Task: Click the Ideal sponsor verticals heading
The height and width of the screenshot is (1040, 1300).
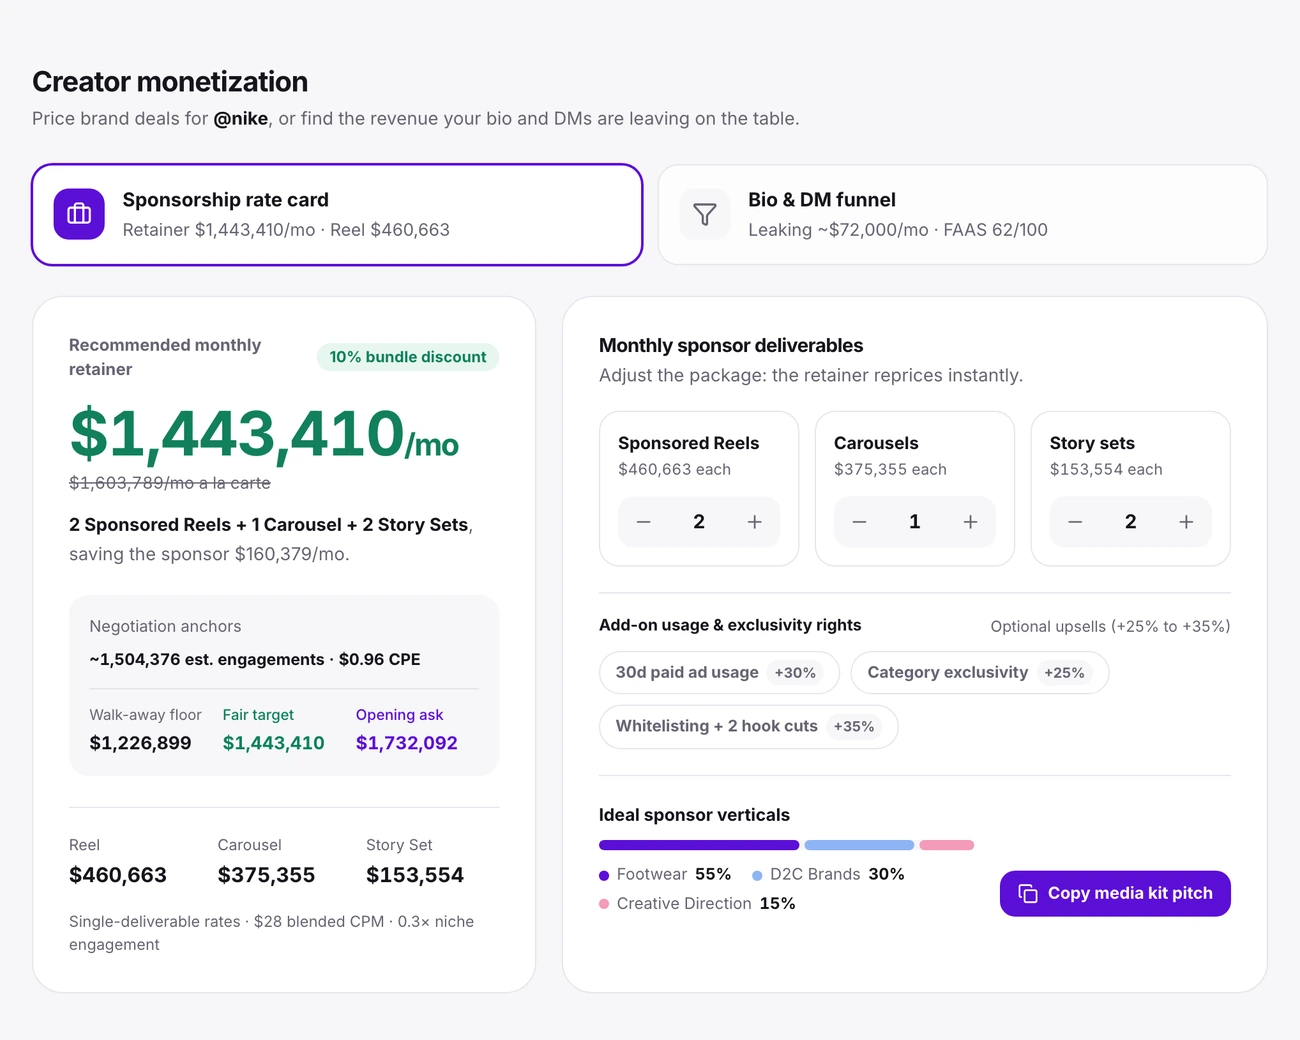Action: 694,815
